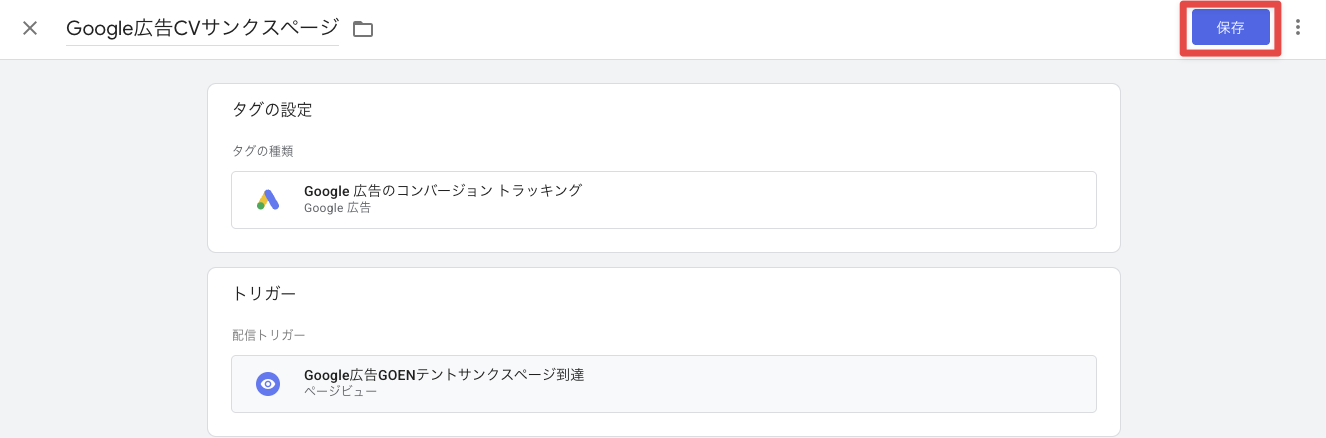
Task: Edit the tag name Google広告CVサンクスページ
Action: (x=201, y=28)
